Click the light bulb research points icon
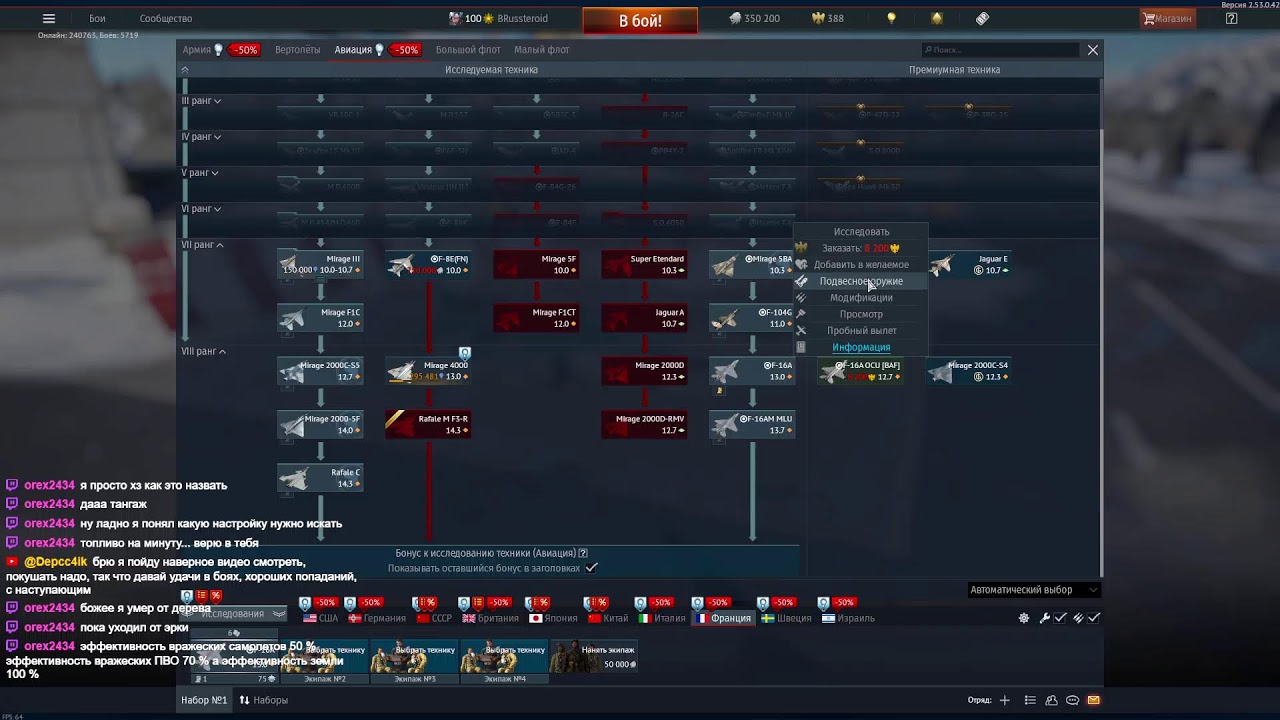1280x720 pixels. pyautogui.click(x=892, y=18)
